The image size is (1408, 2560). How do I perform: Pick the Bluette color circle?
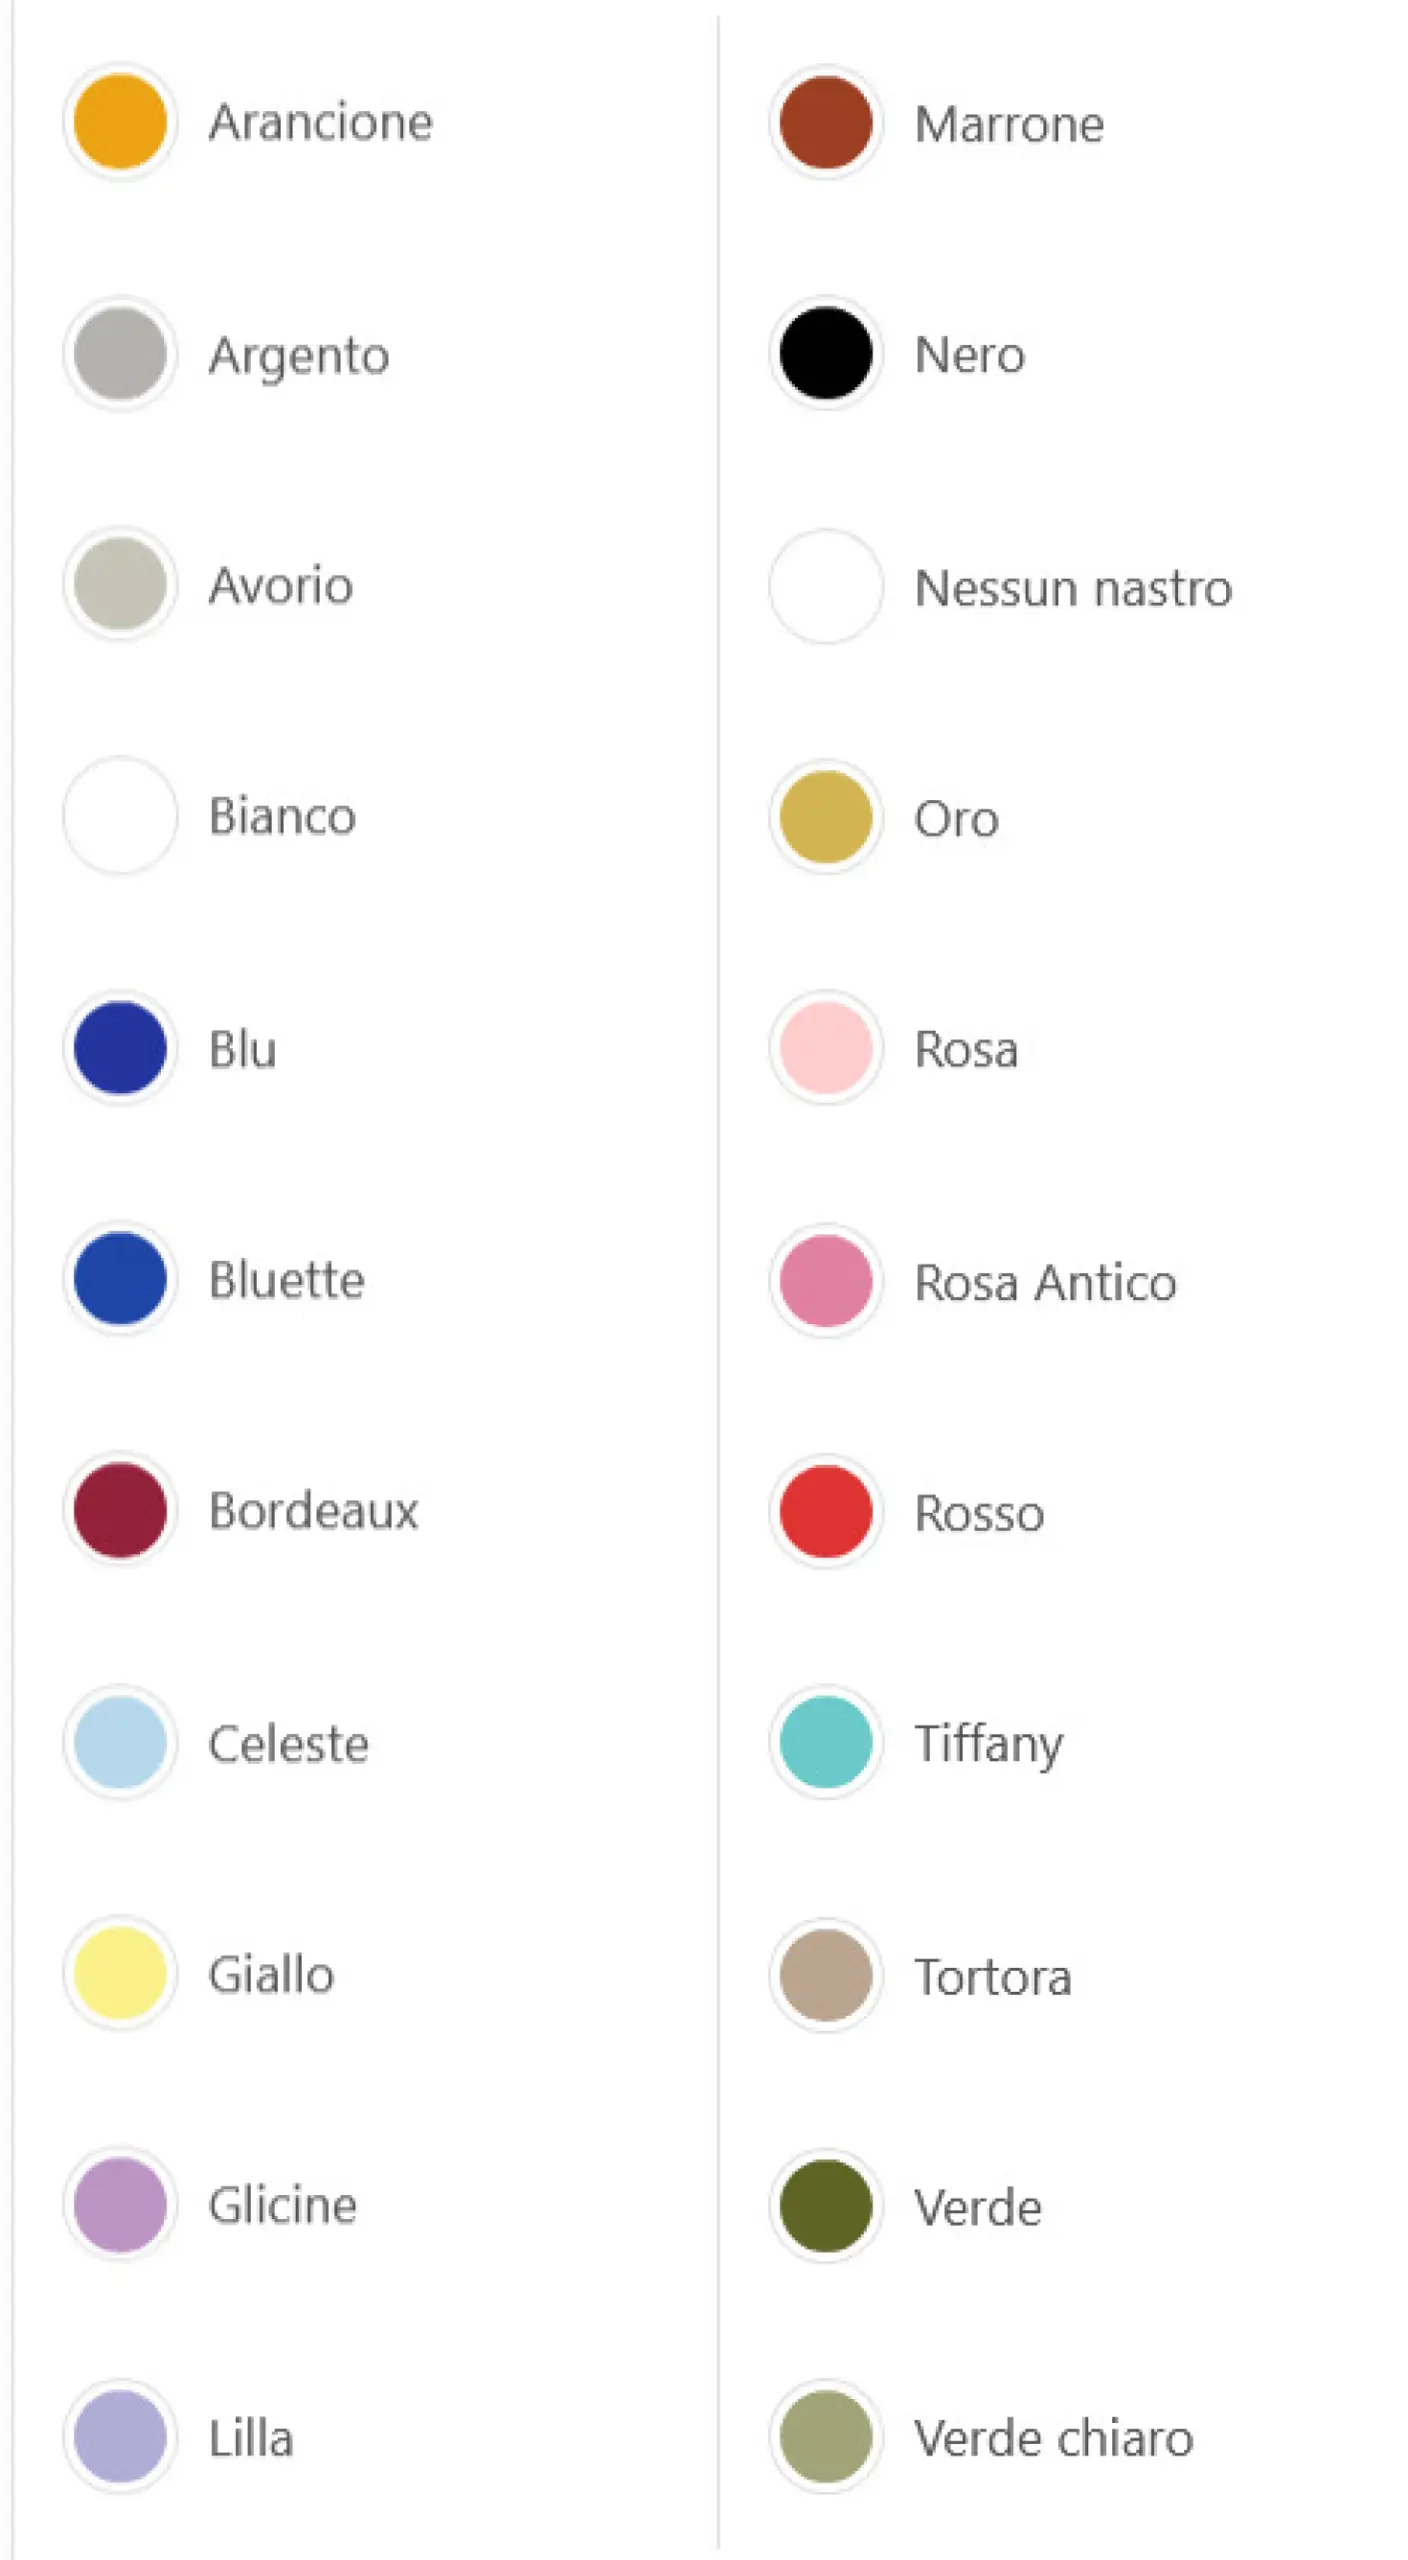[120, 1279]
